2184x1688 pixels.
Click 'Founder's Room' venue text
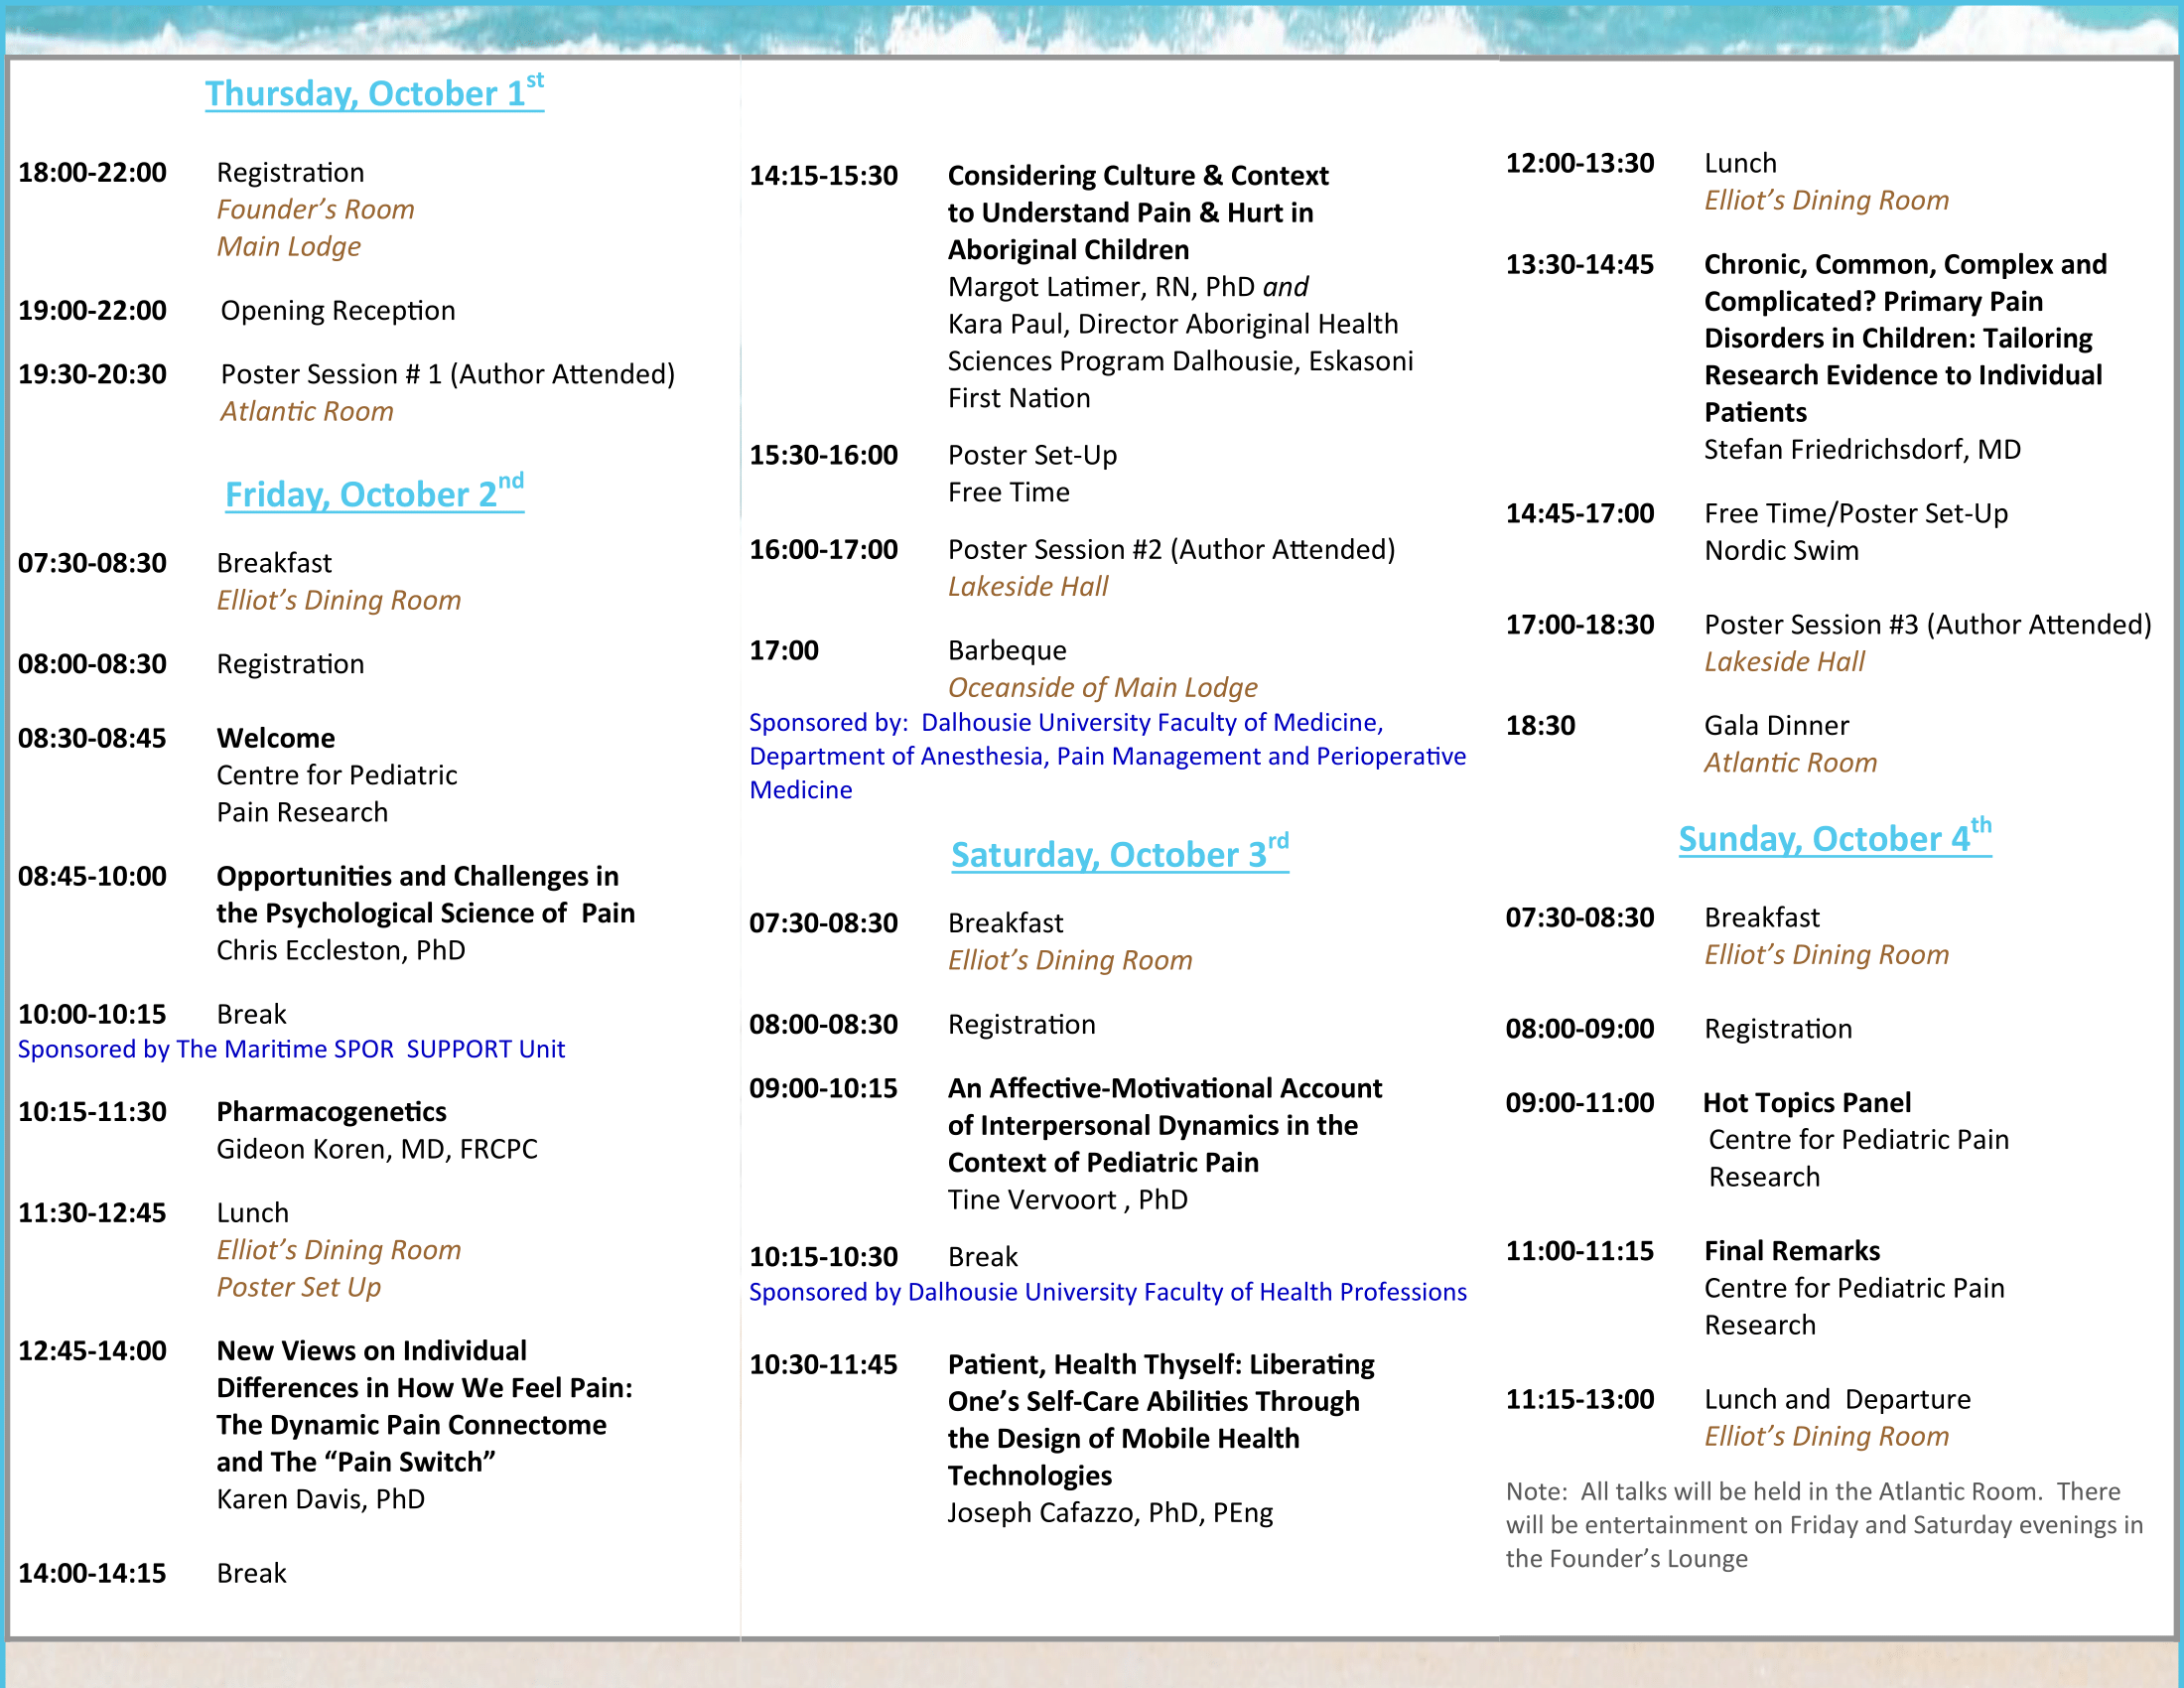click(x=315, y=209)
